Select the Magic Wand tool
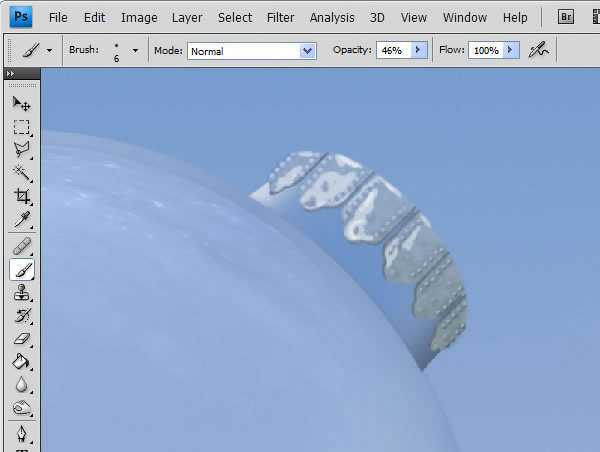 (21, 173)
